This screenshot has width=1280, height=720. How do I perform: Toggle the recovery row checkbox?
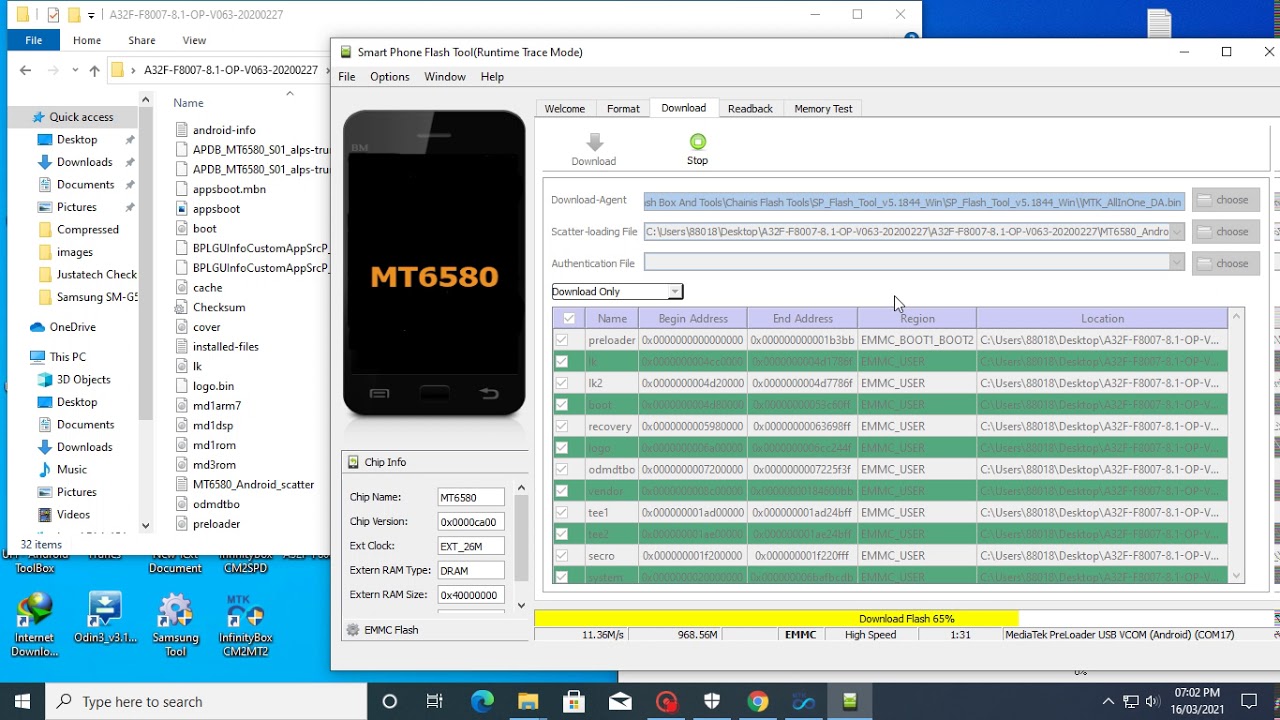click(x=562, y=426)
